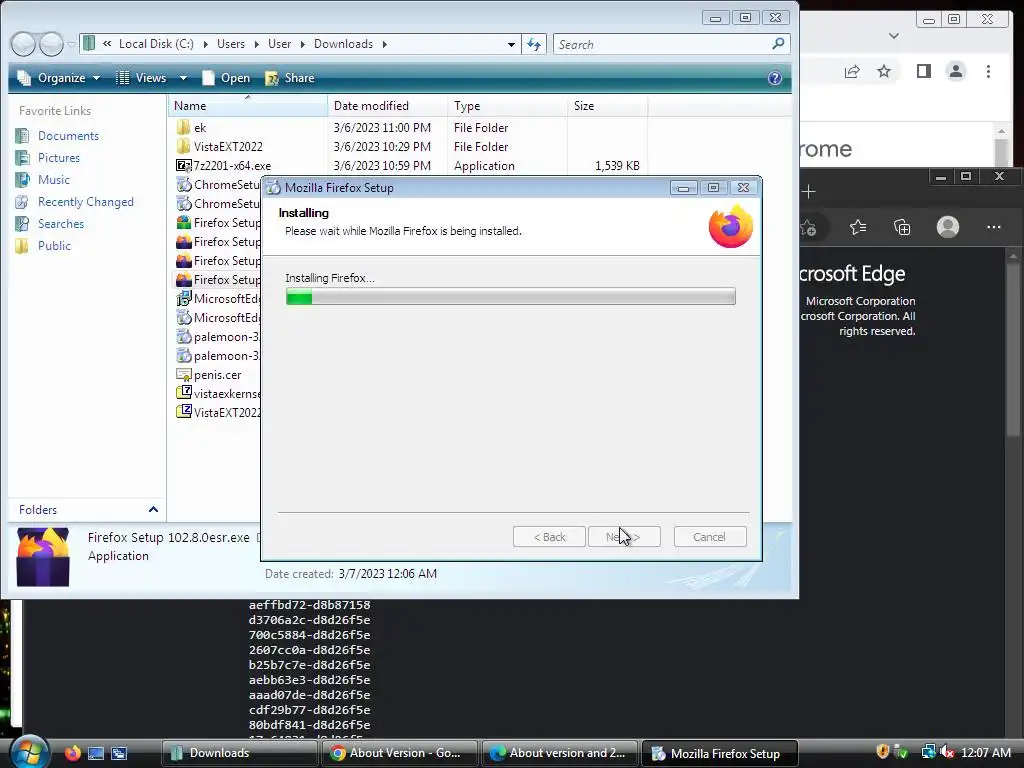Viewport: 1024px width, 768px height.
Task: Expand breadcrumb arrow after Users
Action: click(x=257, y=44)
